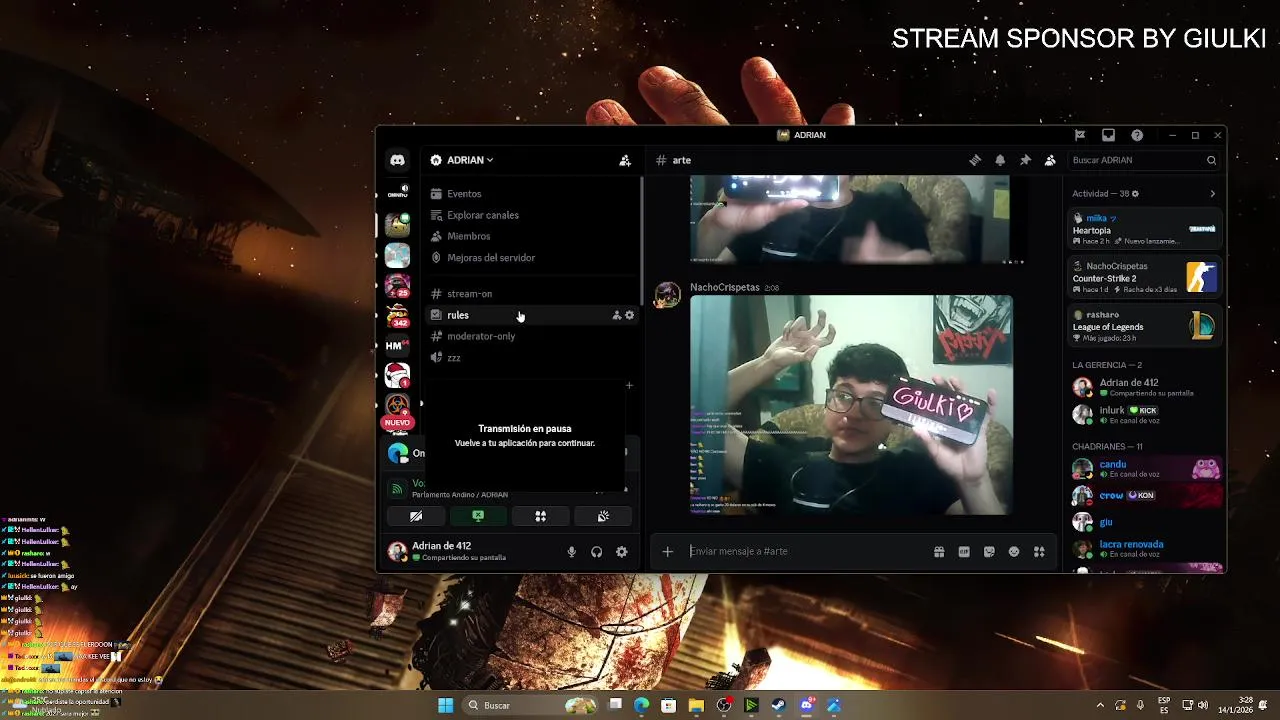Click the search magnifier in Buscar ADRIAN
This screenshot has height=720, width=1280.
[x=1211, y=160]
